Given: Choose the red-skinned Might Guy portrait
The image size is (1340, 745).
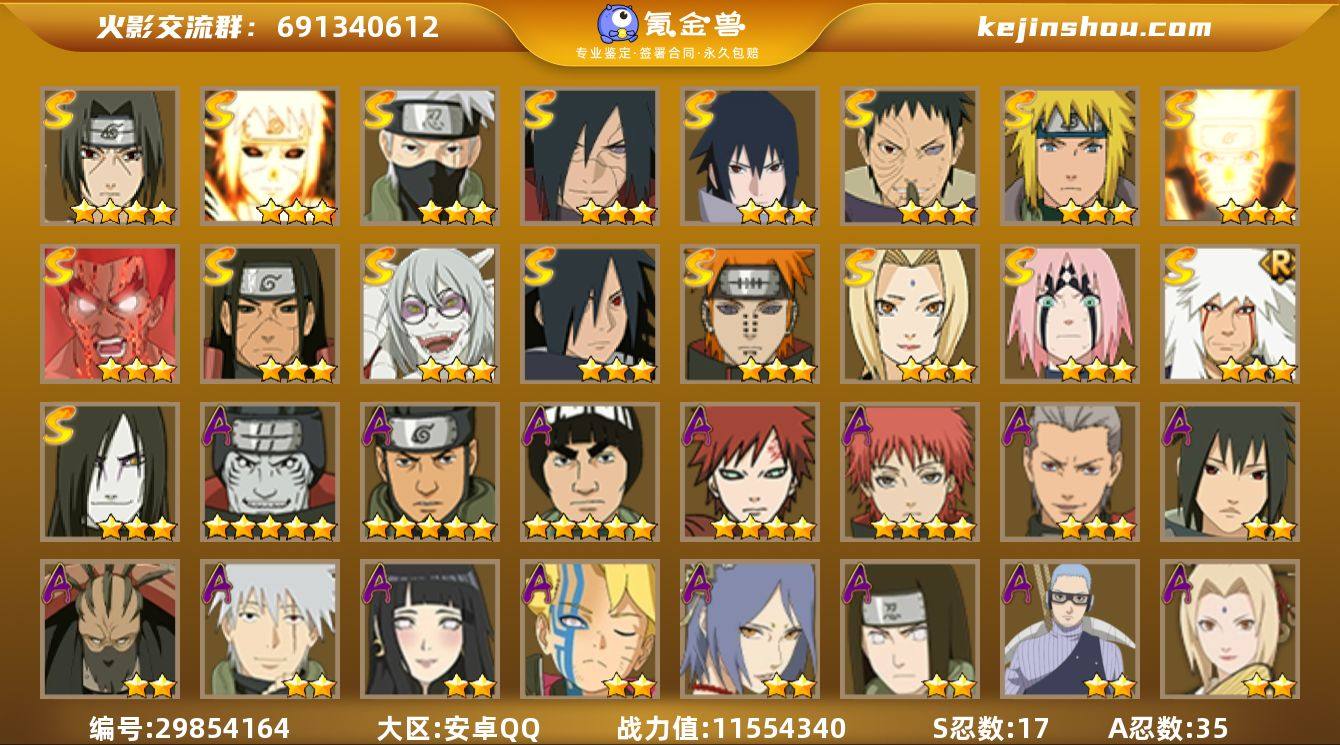Looking at the screenshot, I should pyautogui.click(x=109, y=314).
